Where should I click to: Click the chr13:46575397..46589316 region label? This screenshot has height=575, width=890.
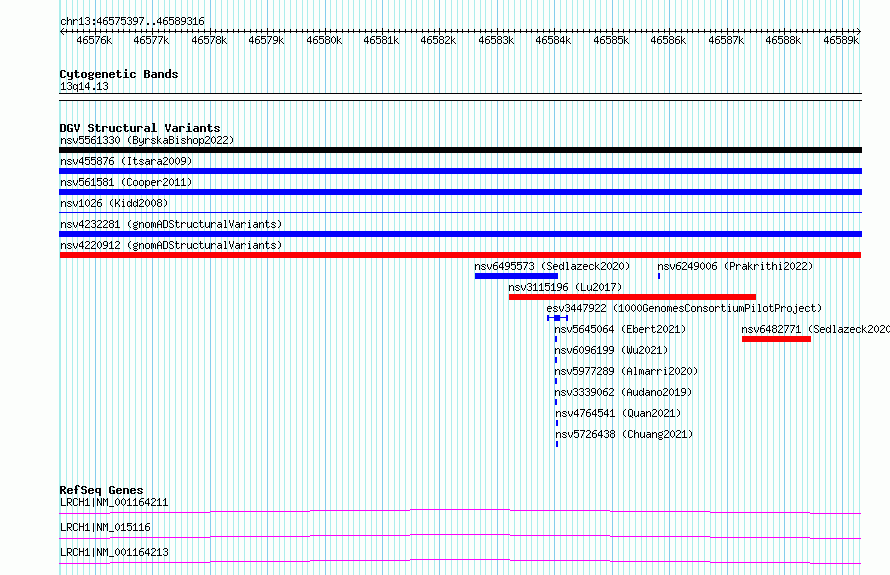click(132, 21)
